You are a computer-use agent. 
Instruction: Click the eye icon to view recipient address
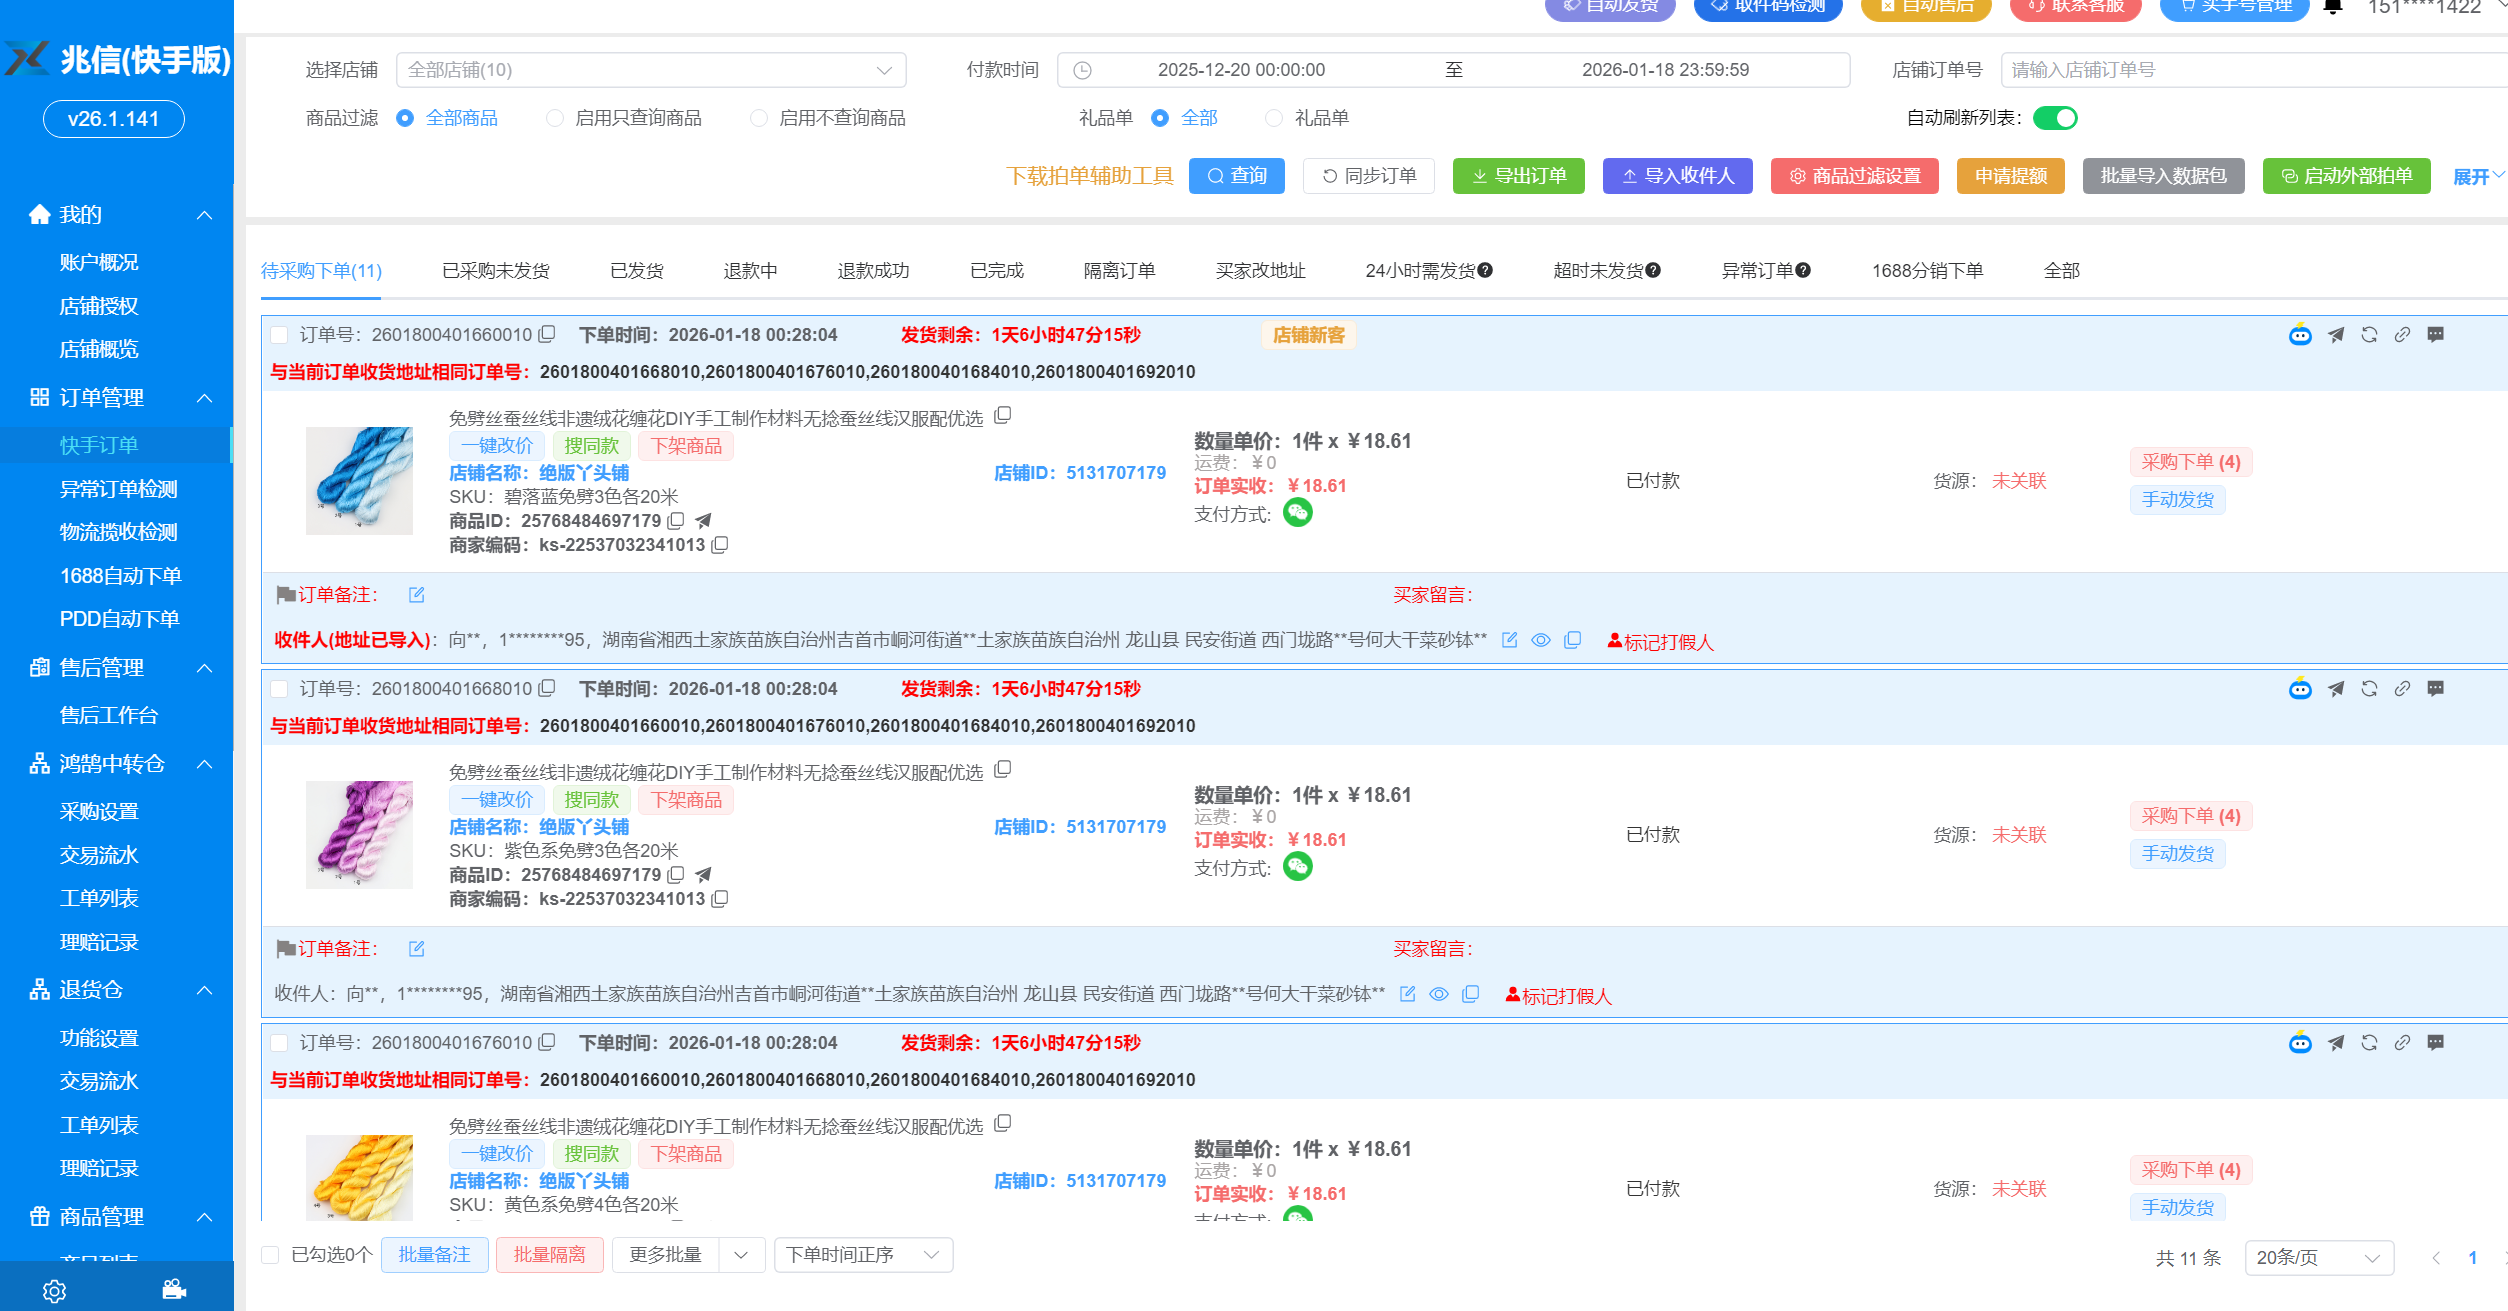pos(1540,641)
